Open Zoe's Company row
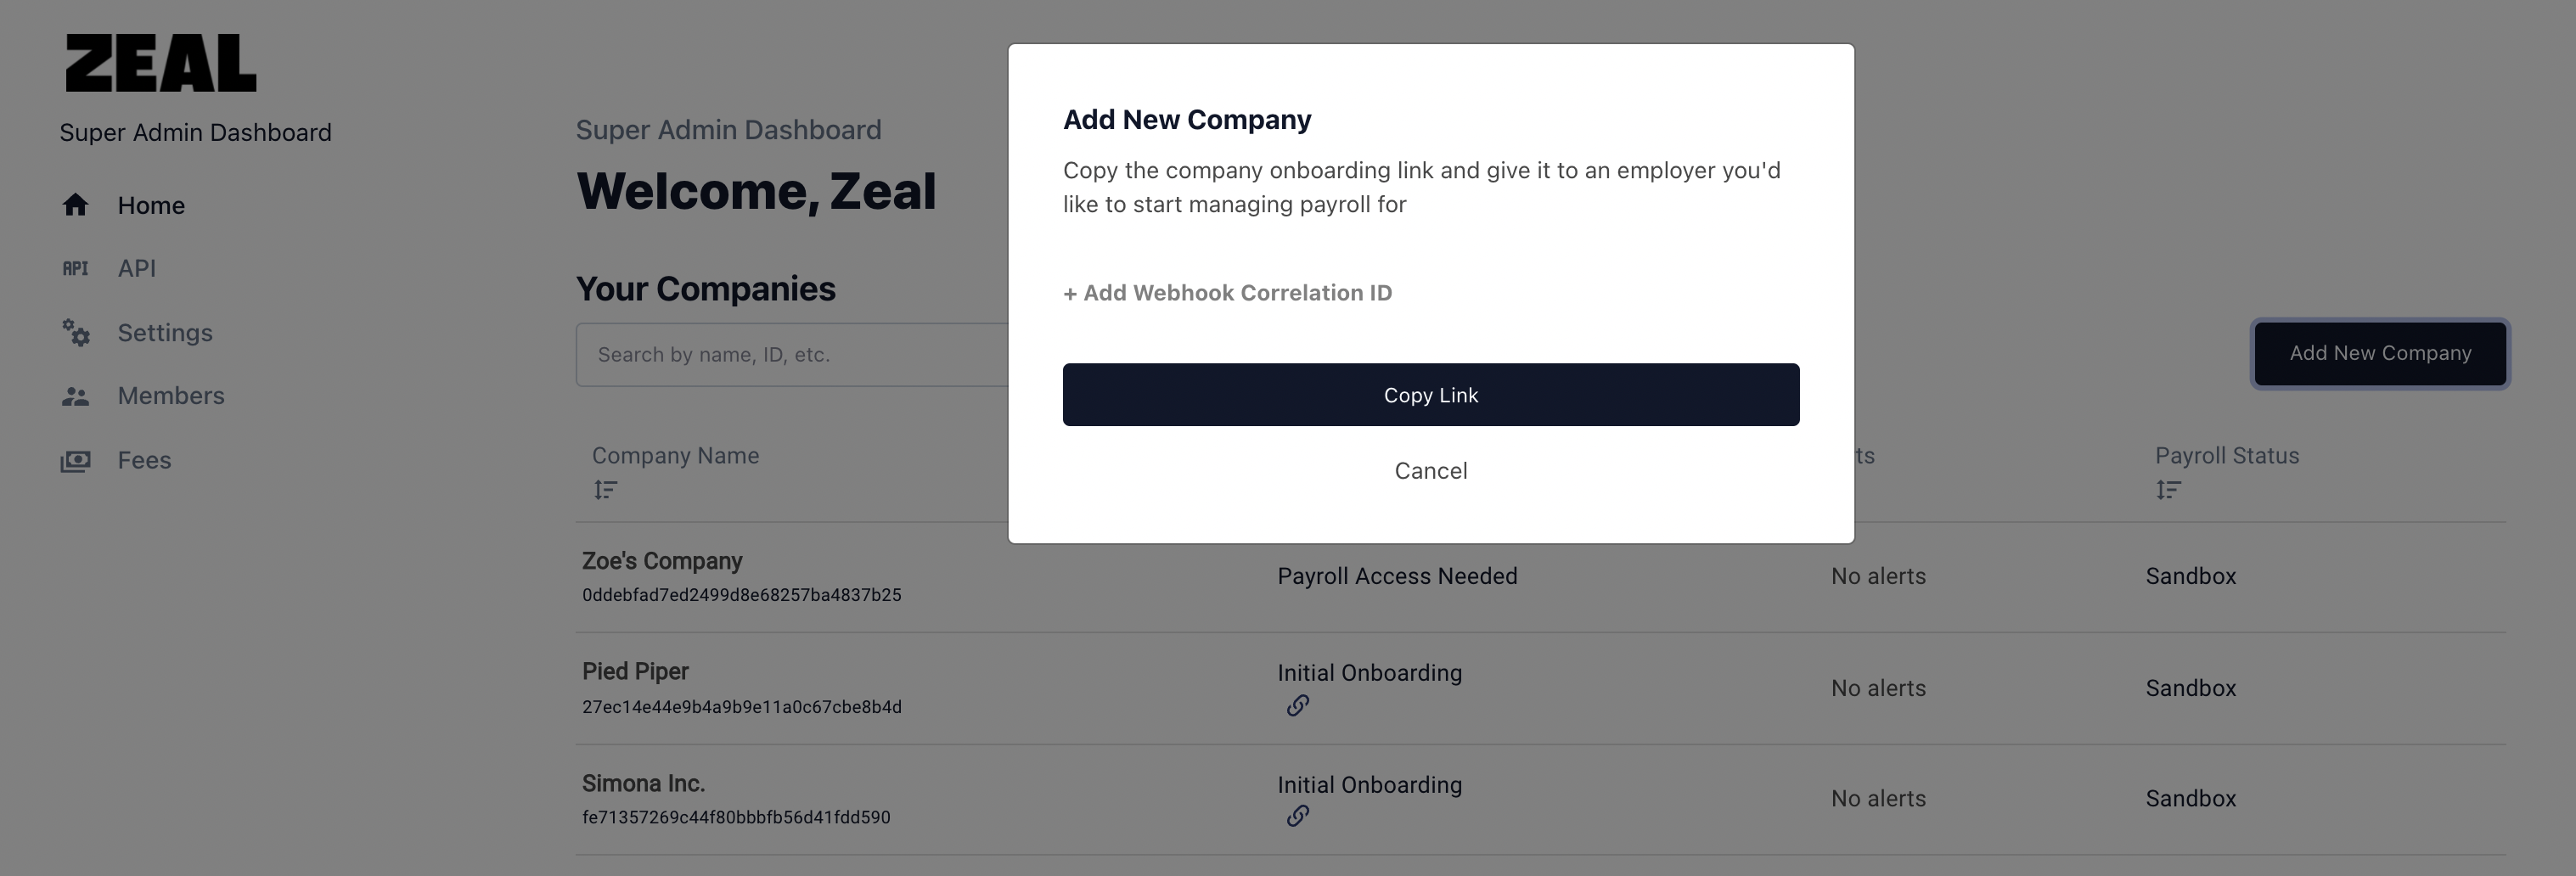Screen dimensions: 2576x876 tap(1540, 577)
